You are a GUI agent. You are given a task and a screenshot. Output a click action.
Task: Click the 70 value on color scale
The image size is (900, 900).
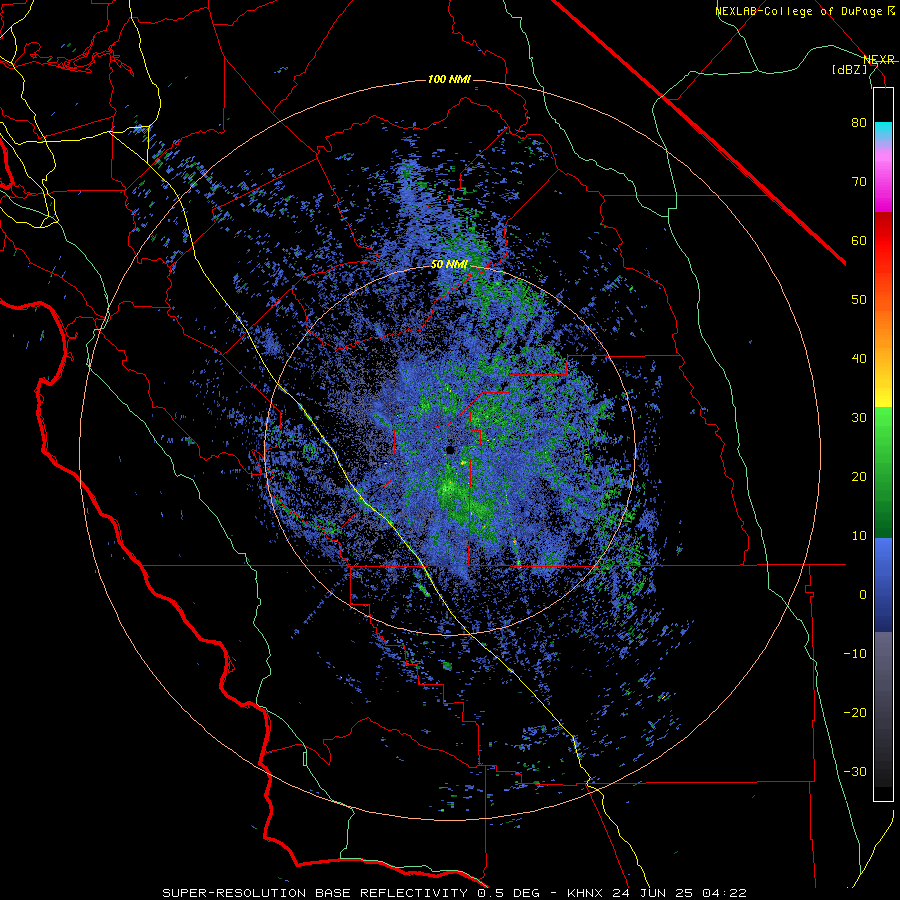pyautogui.click(x=859, y=182)
